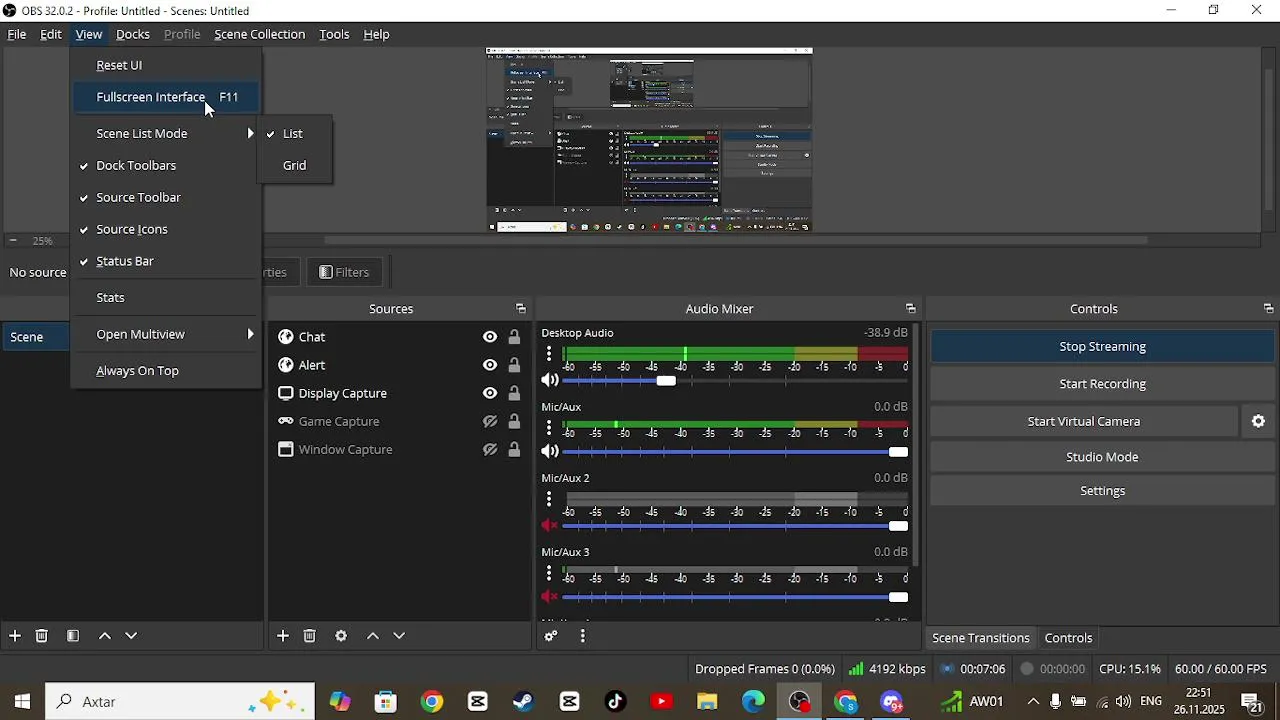The height and width of the screenshot is (720, 1280).
Task: Move source up arrow in Sources
Action: click(373, 636)
